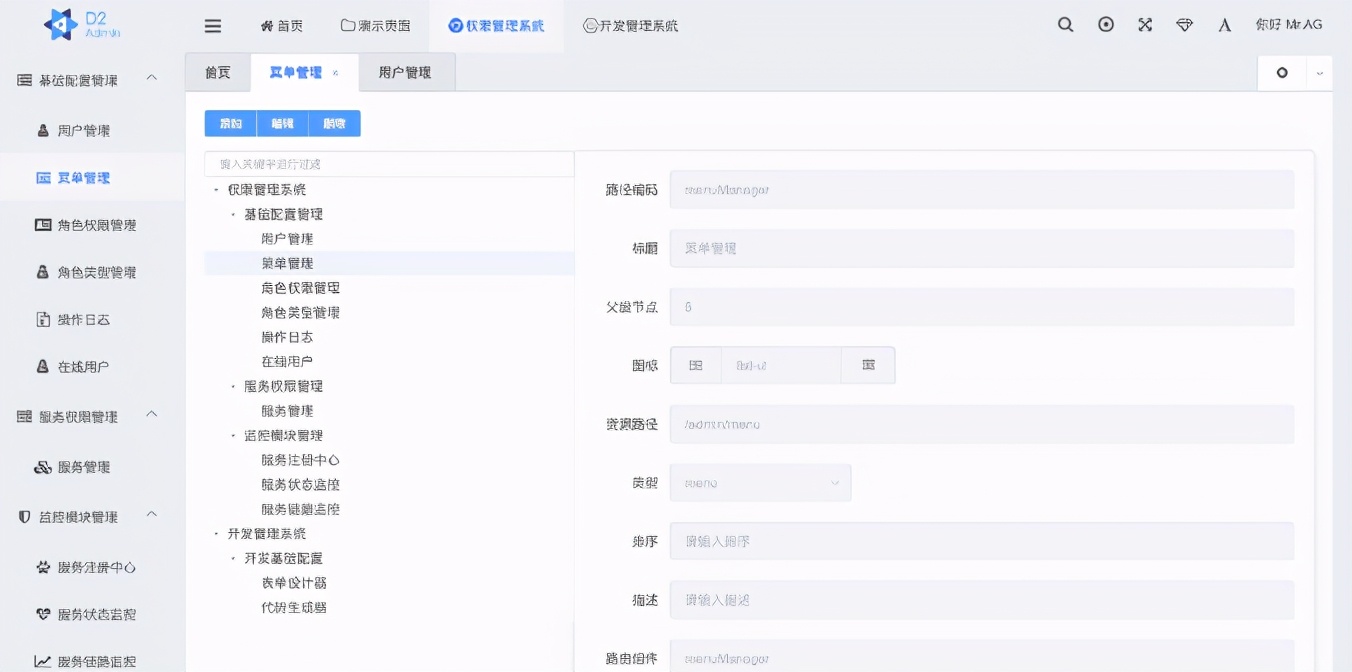Click the D2 Admin logo in the top left
The height and width of the screenshot is (672, 1352).
tap(78, 25)
